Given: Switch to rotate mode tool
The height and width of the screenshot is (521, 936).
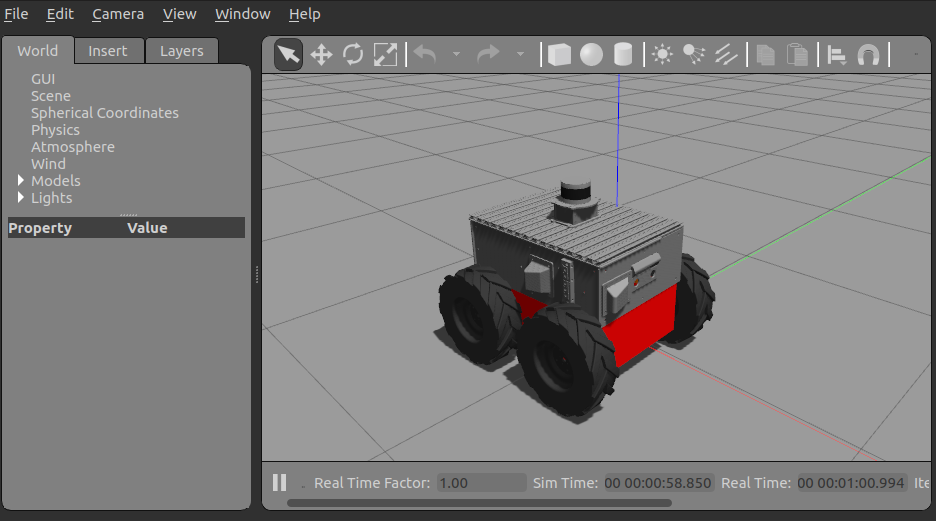Looking at the screenshot, I should pos(353,54).
